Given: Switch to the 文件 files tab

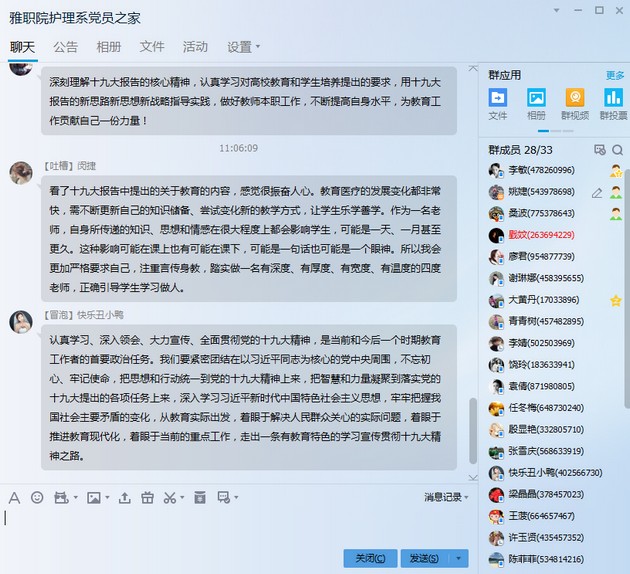Looking at the screenshot, I should pos(152,47).
